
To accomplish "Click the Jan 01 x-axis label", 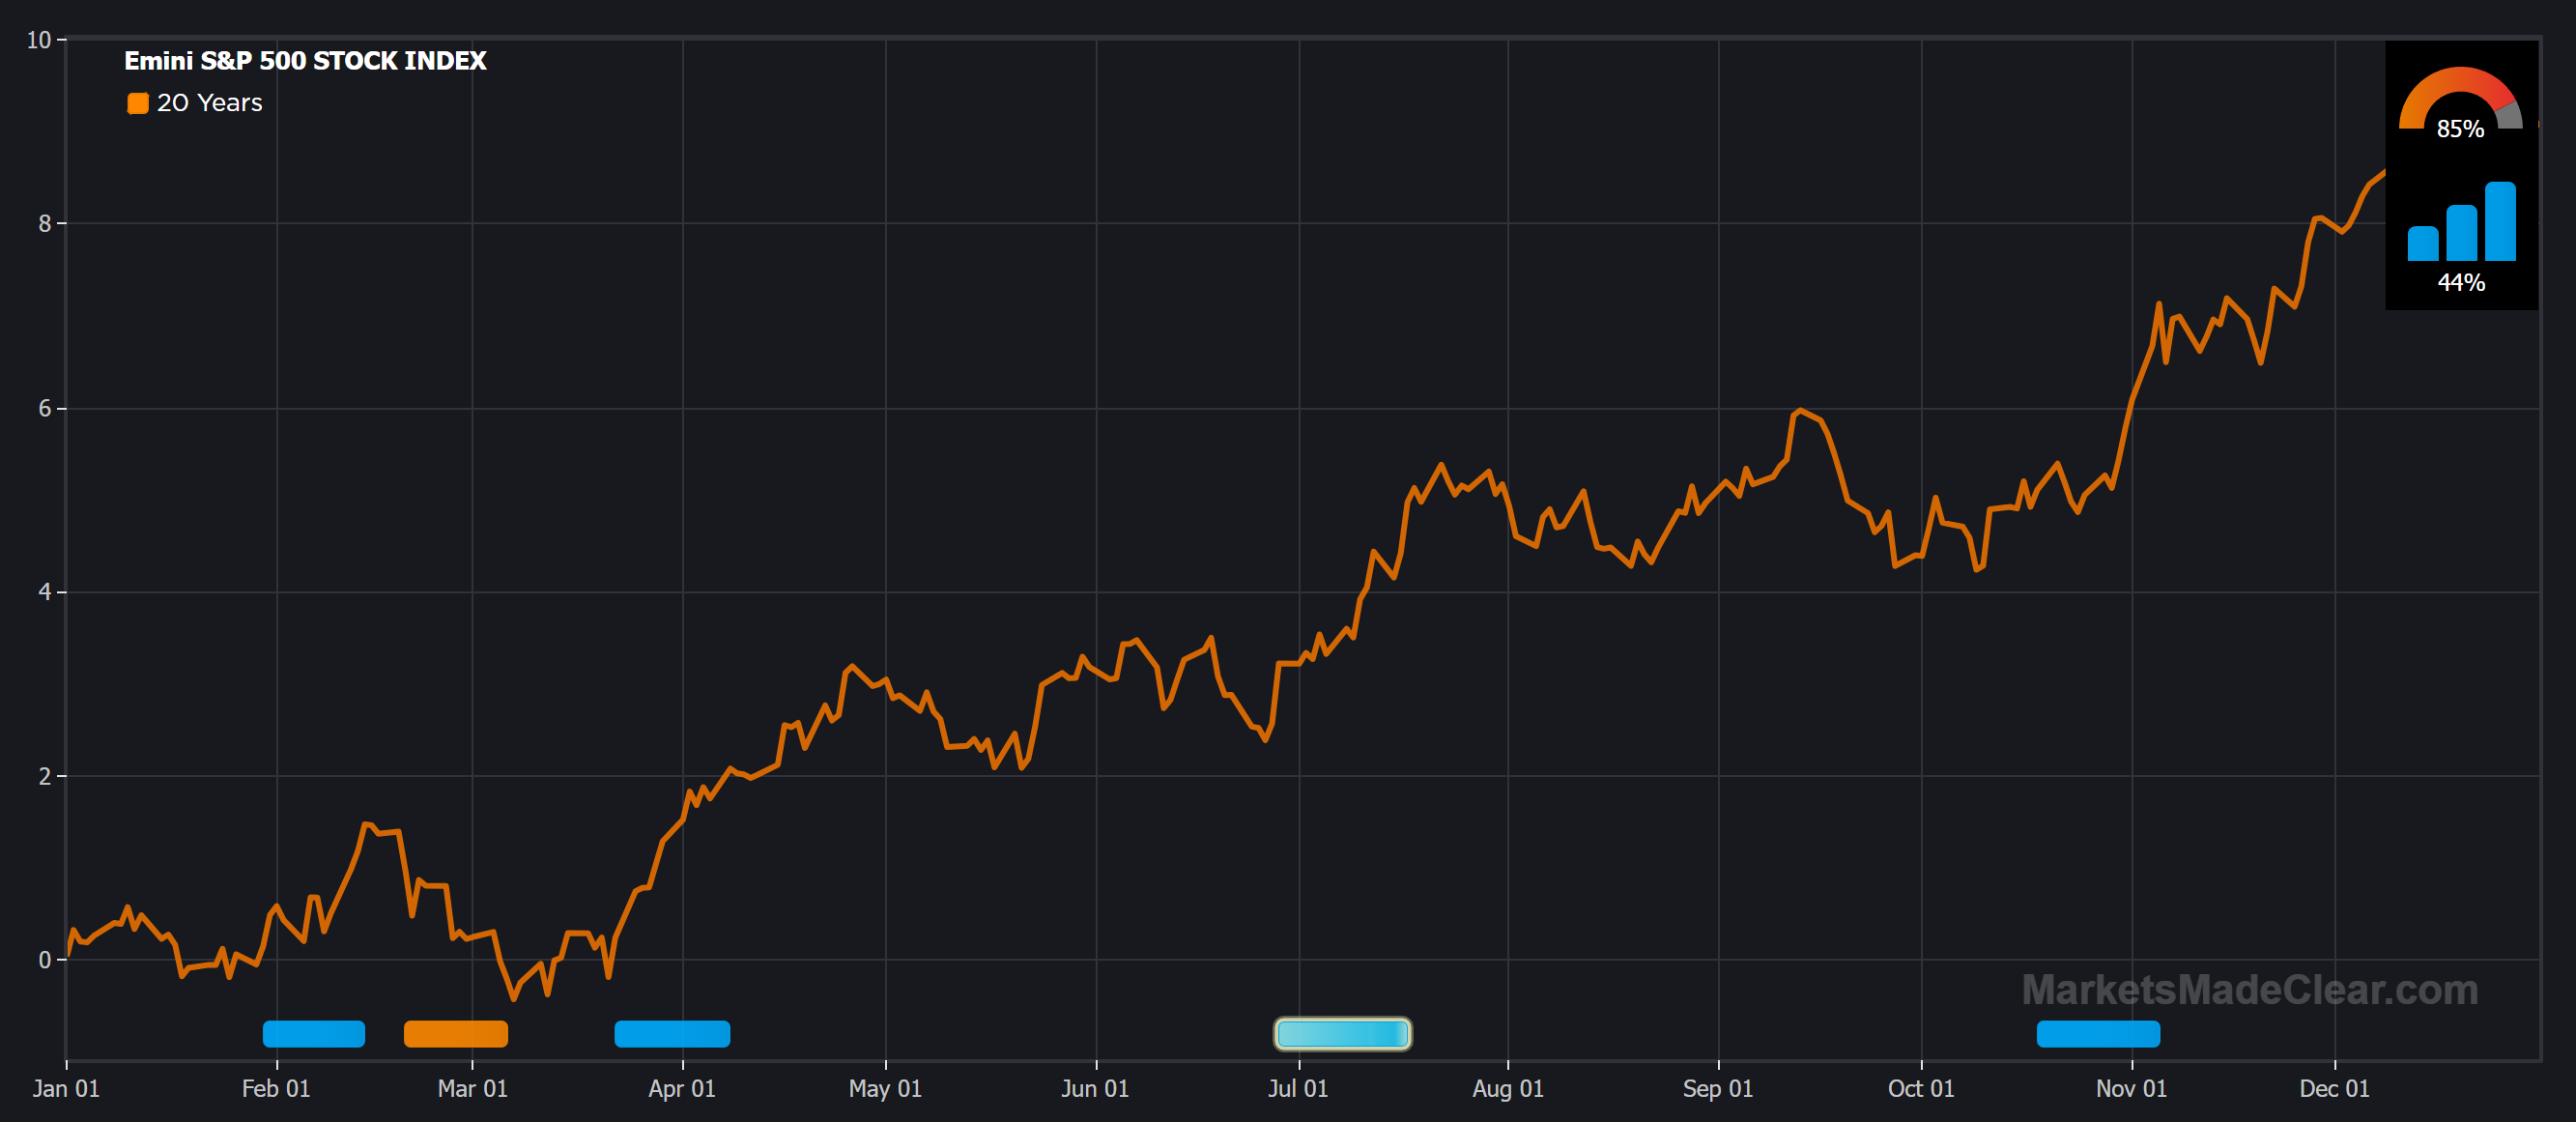I will [66, 1088].
